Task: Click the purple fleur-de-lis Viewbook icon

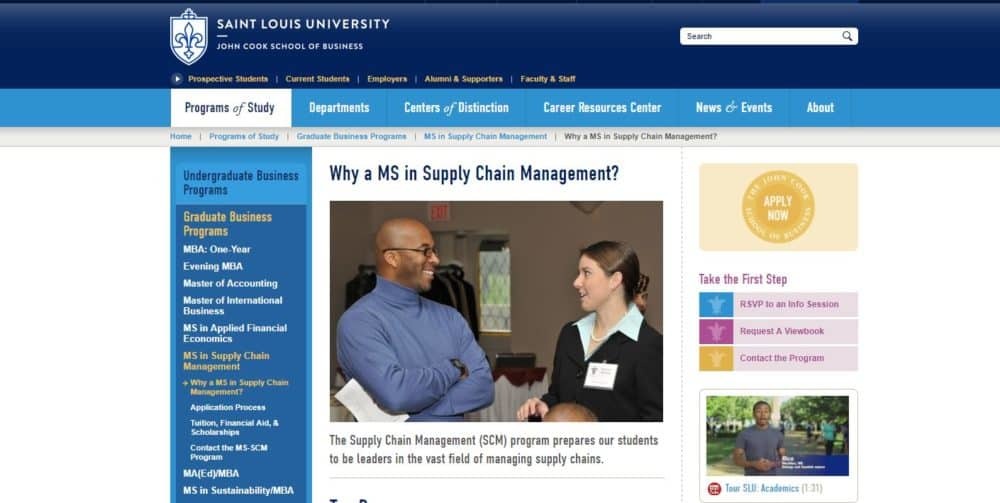Action: 716,332
